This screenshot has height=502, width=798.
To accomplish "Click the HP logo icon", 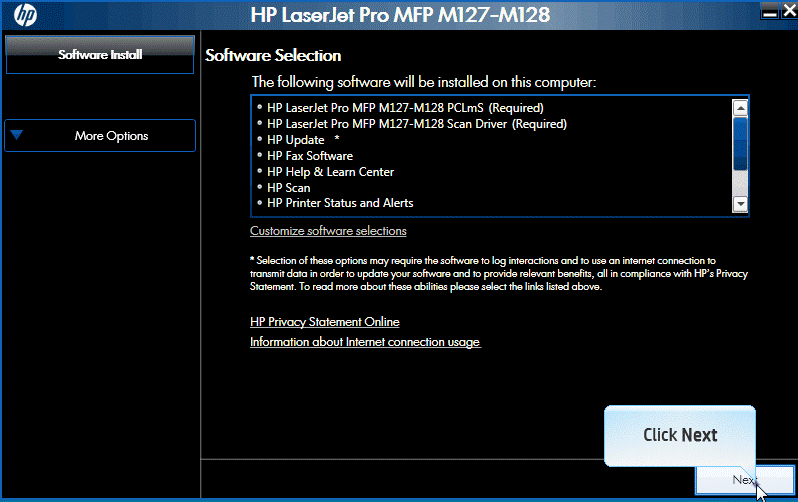I will coord(25,15).
